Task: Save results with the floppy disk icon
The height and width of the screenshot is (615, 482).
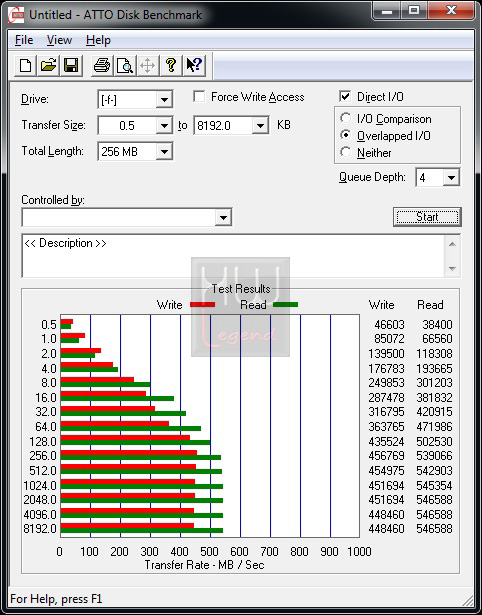Action: [71, 65]
